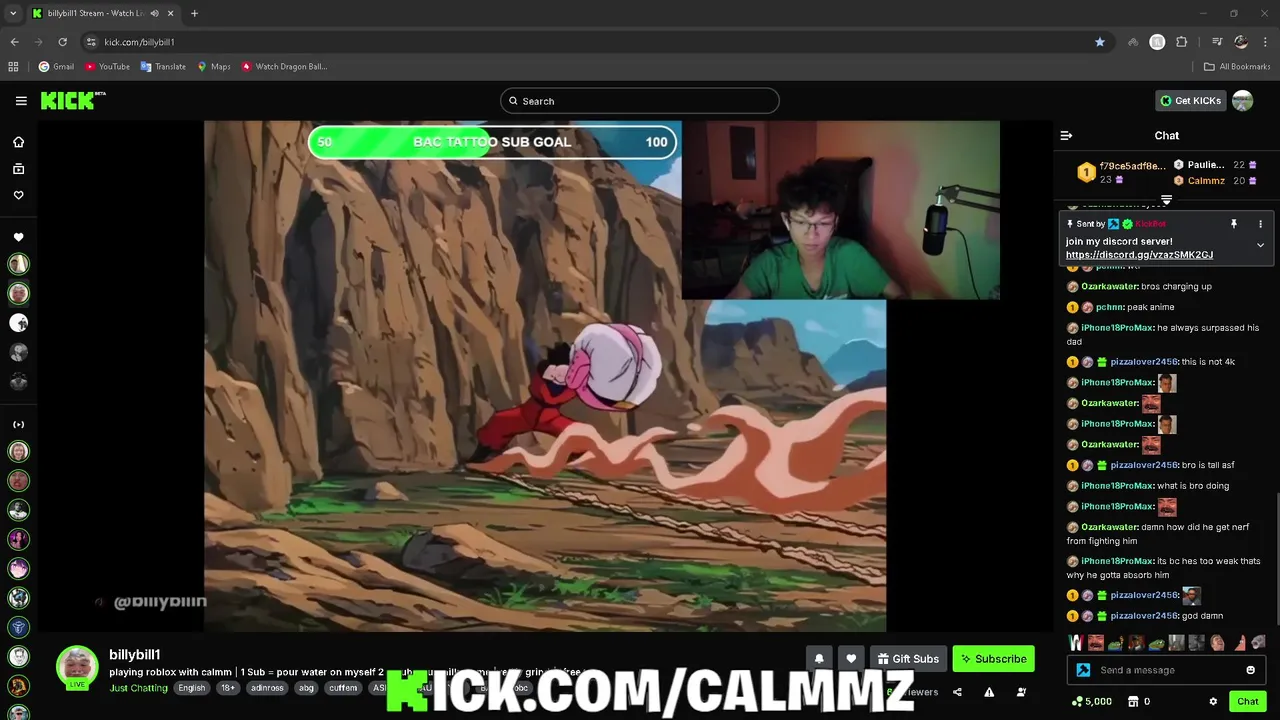This screenshot has width=1280, height=720.
Task: Collapse the chat panel with arrow icon
Action: pos(1066,136)
